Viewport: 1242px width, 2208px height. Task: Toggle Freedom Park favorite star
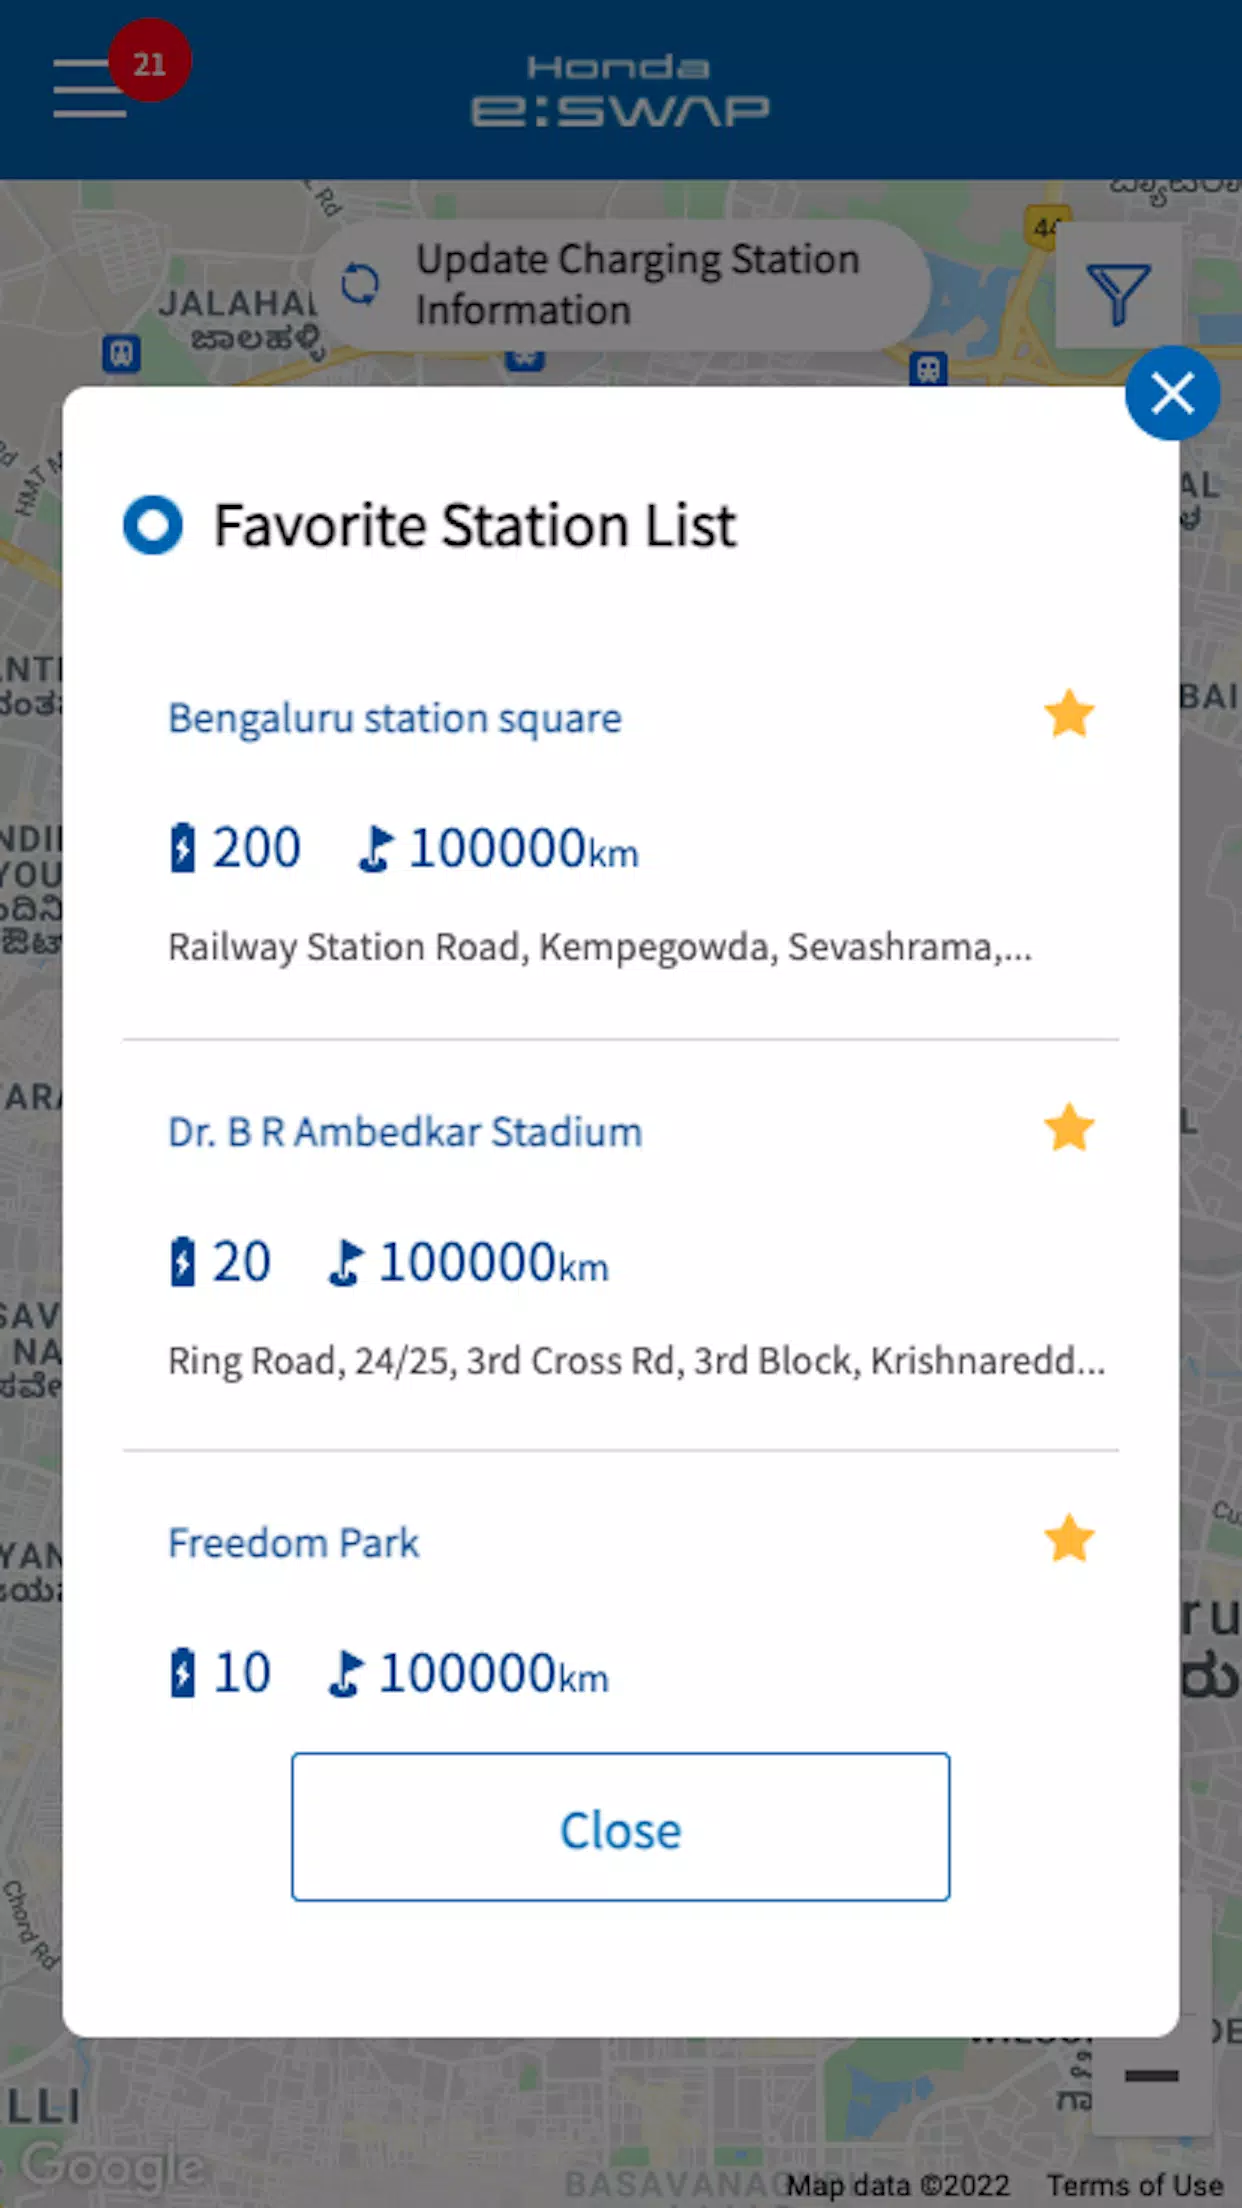(x=1069, y=1538)
